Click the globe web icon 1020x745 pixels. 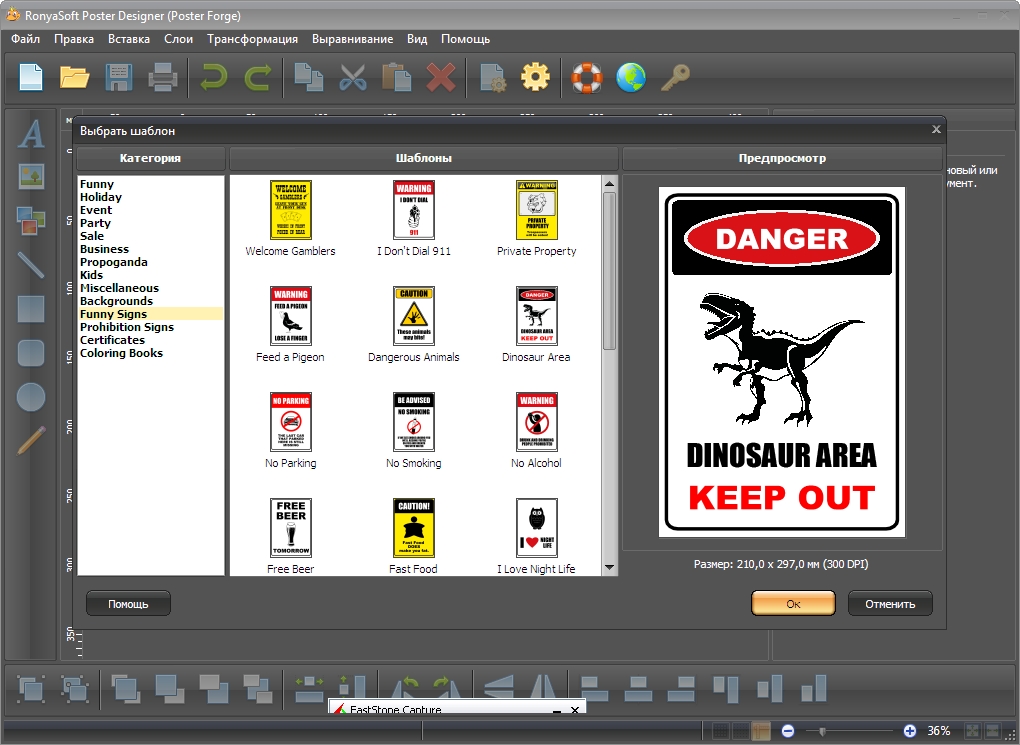[x=630, y=77]
